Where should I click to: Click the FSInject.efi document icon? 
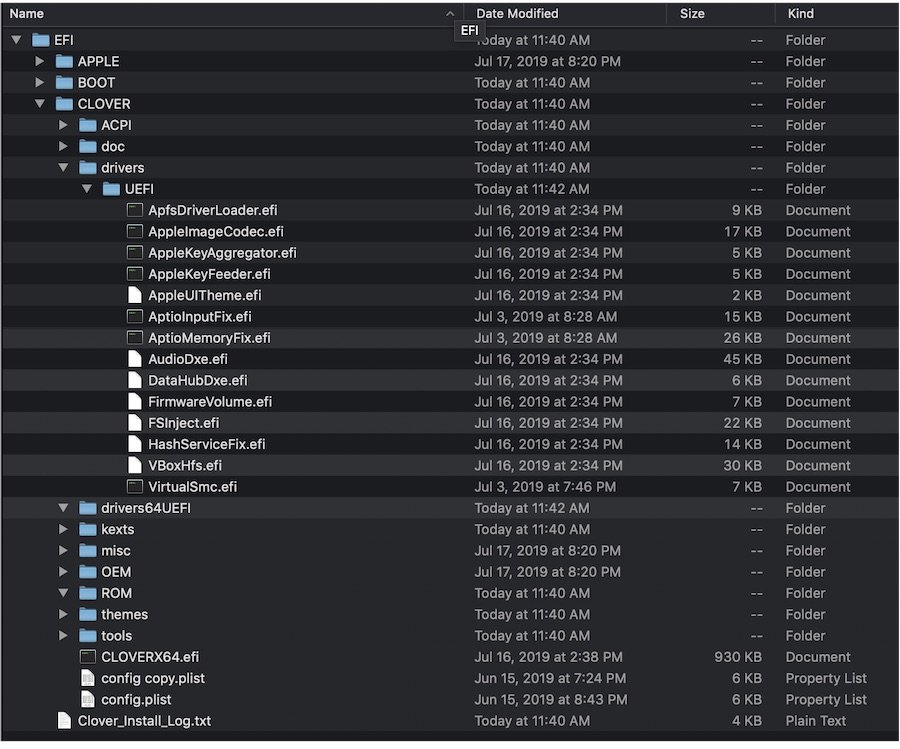pos(135,422)
